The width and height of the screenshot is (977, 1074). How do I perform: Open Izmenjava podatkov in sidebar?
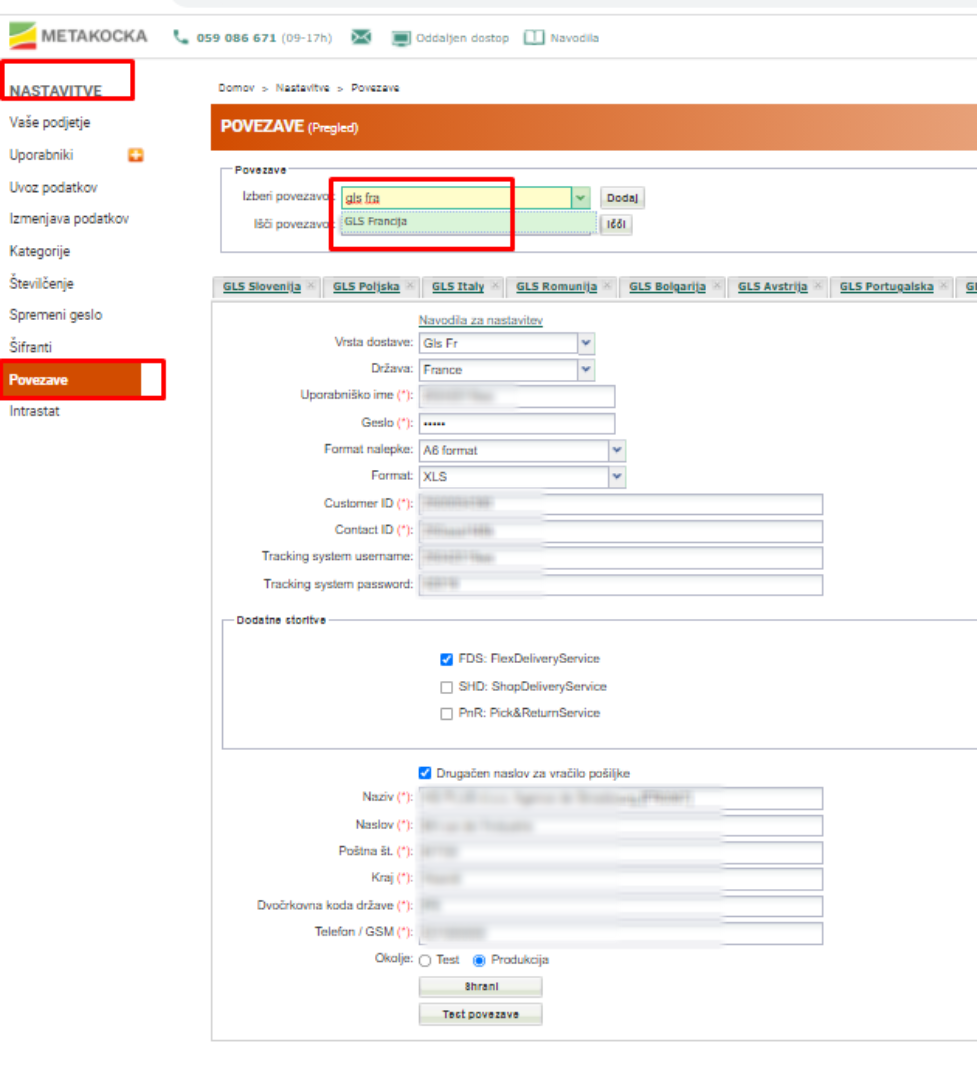(69, 219)
